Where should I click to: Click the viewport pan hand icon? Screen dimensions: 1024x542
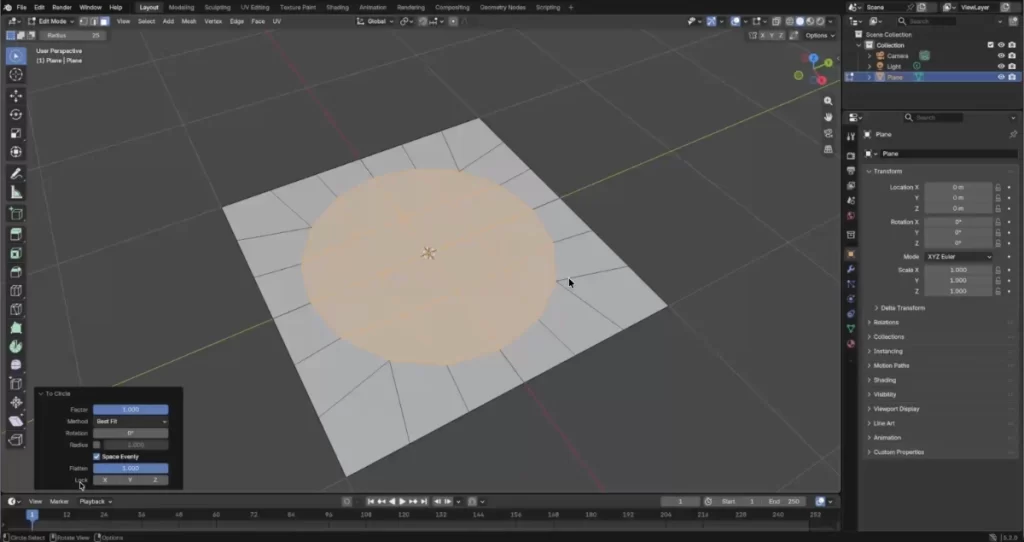[828, 117]
